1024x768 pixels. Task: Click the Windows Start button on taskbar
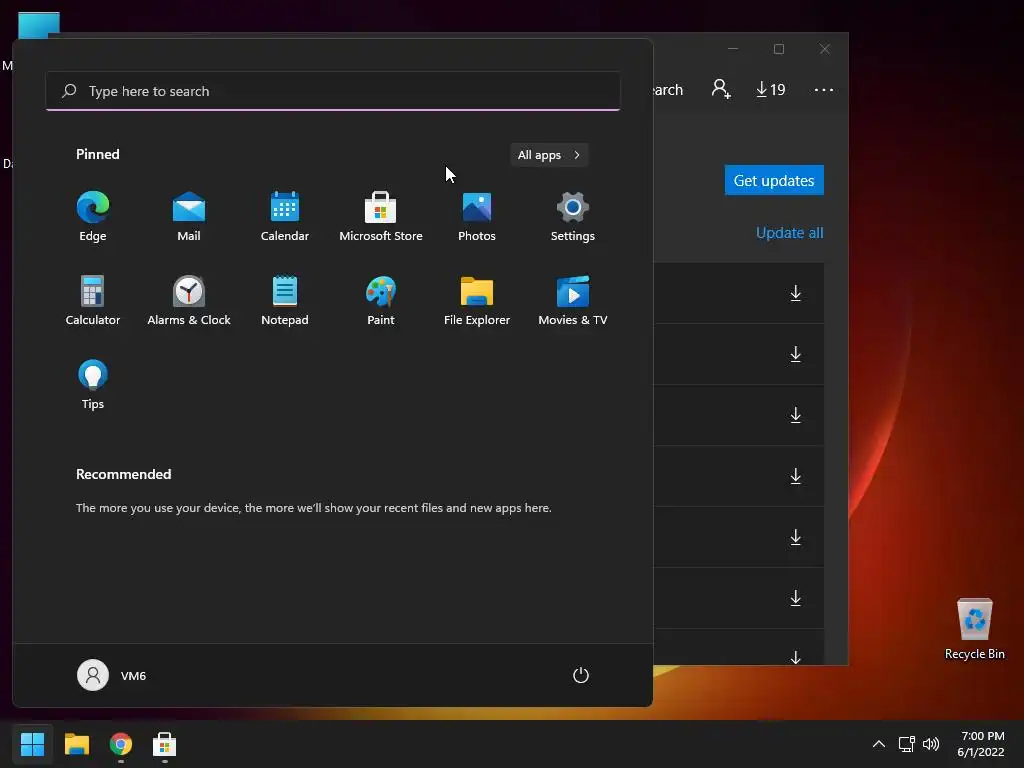coord(32,744)
